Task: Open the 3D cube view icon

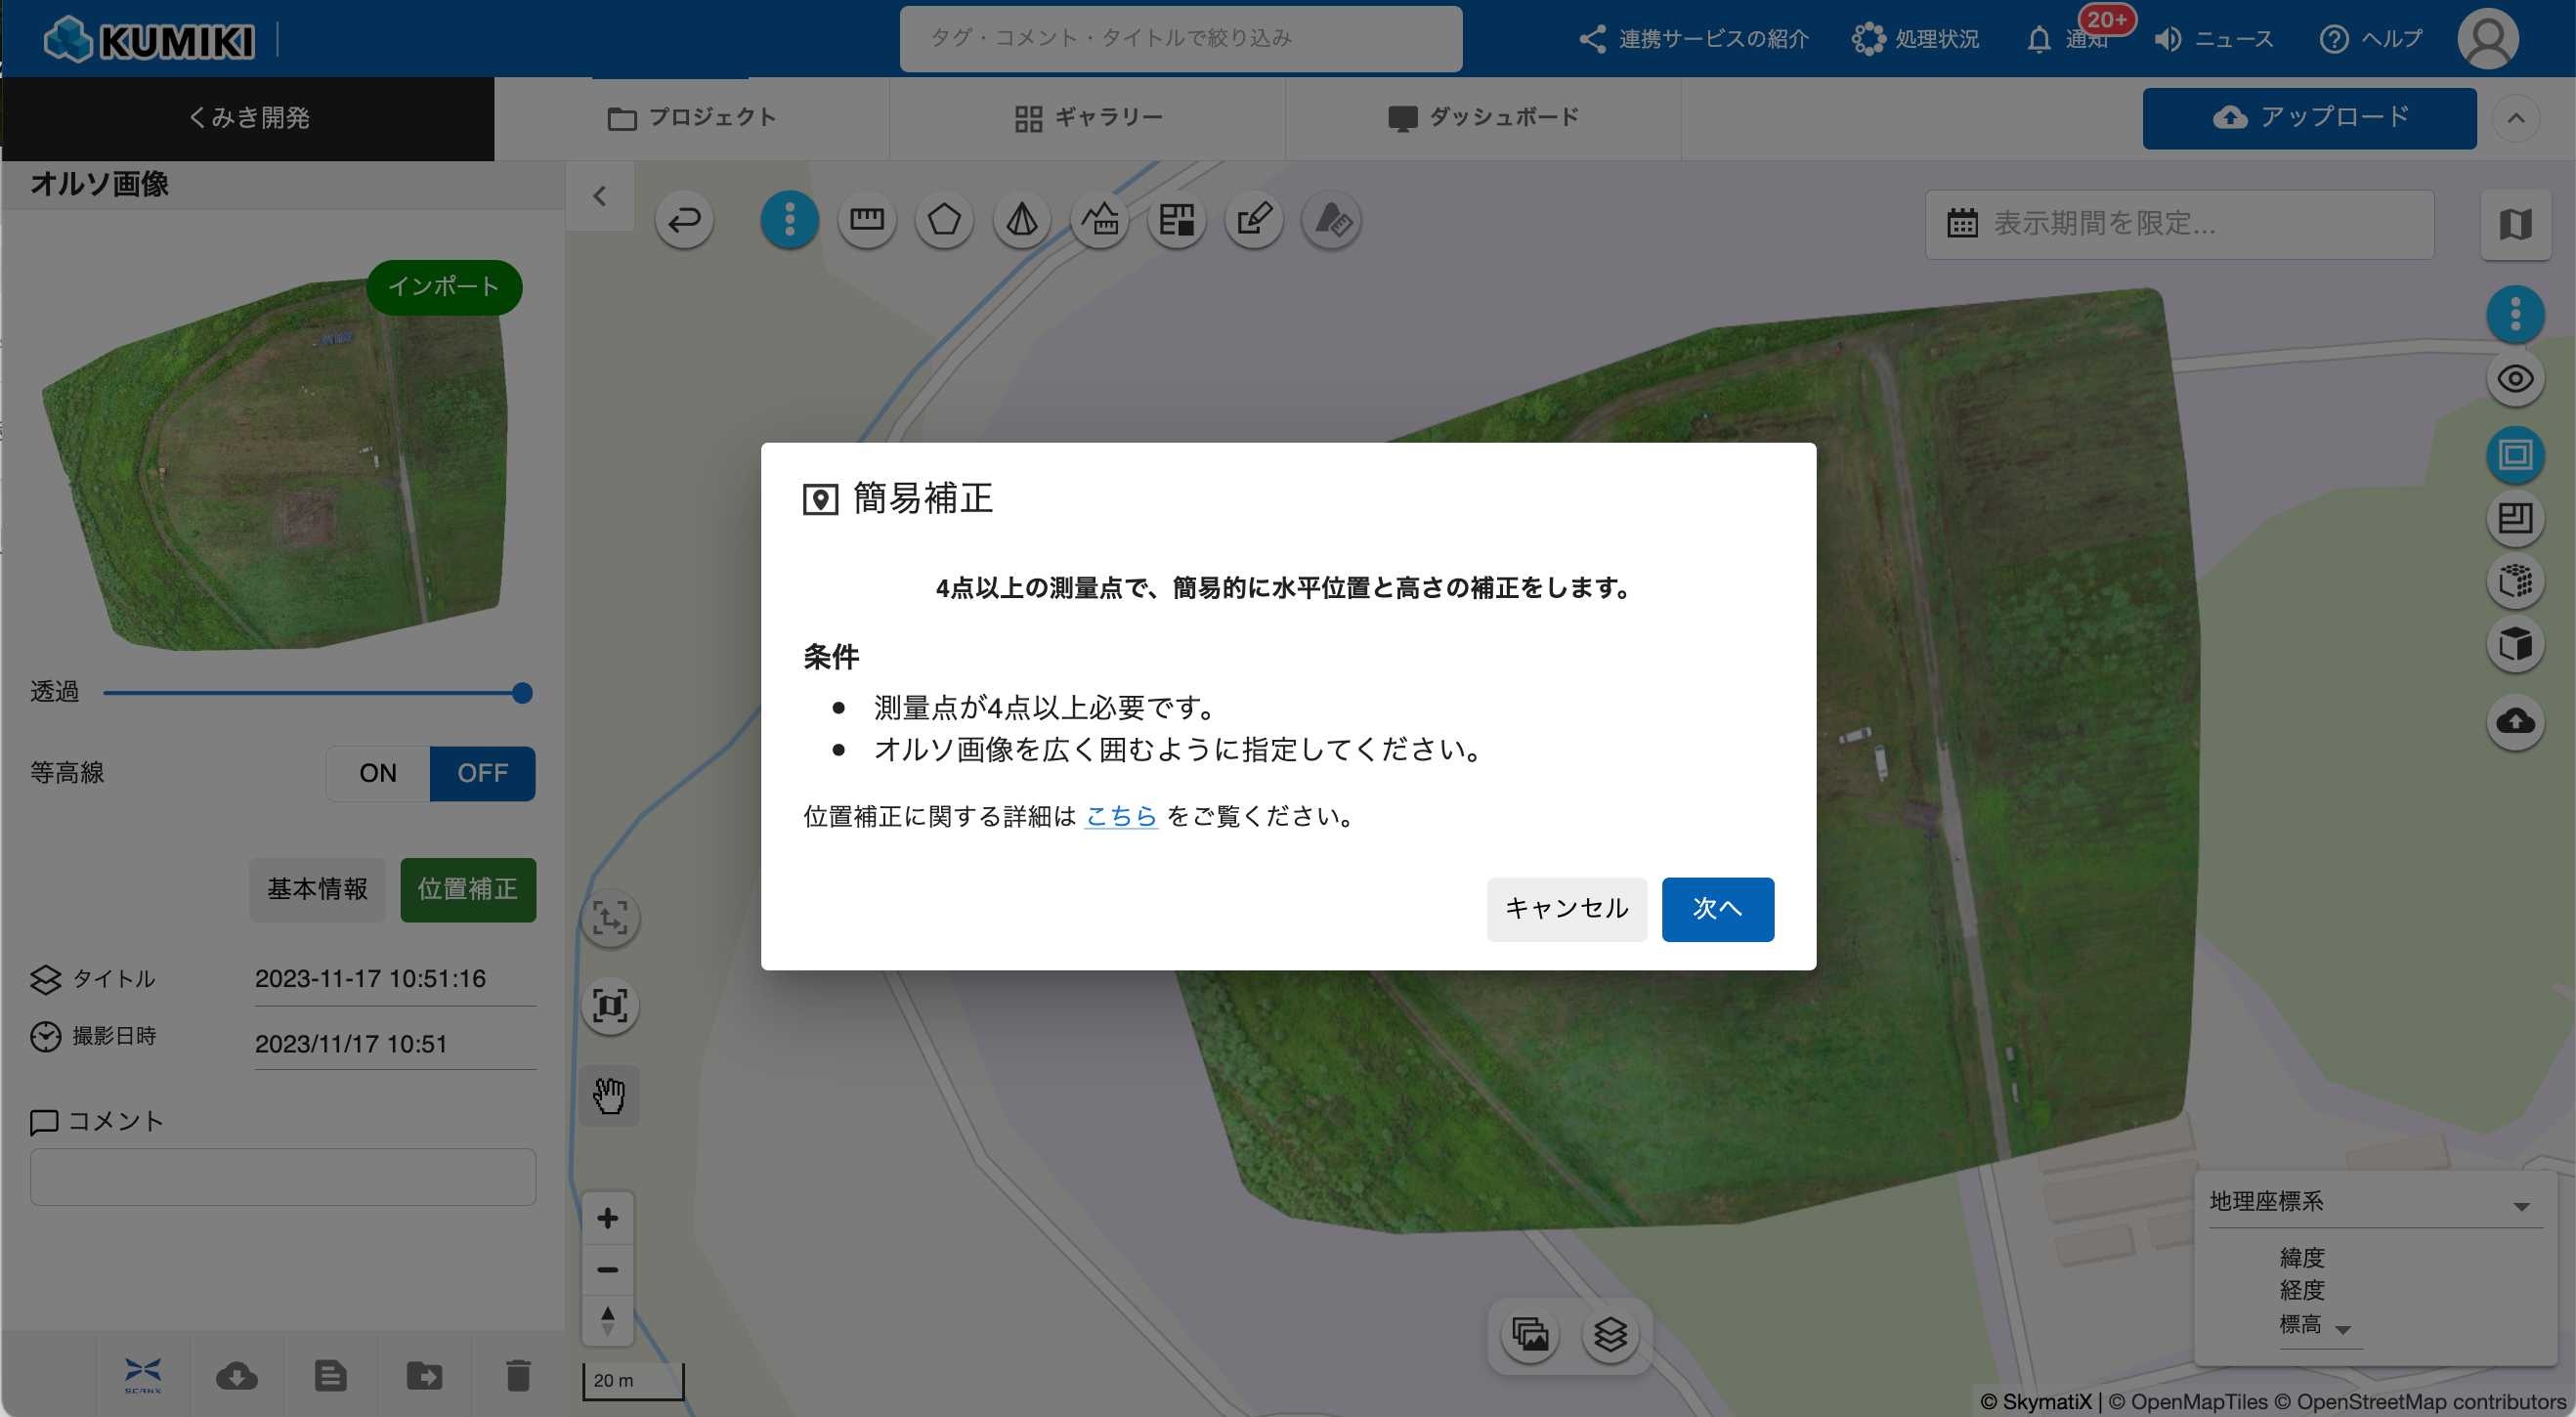Action: click(2514, 645)
